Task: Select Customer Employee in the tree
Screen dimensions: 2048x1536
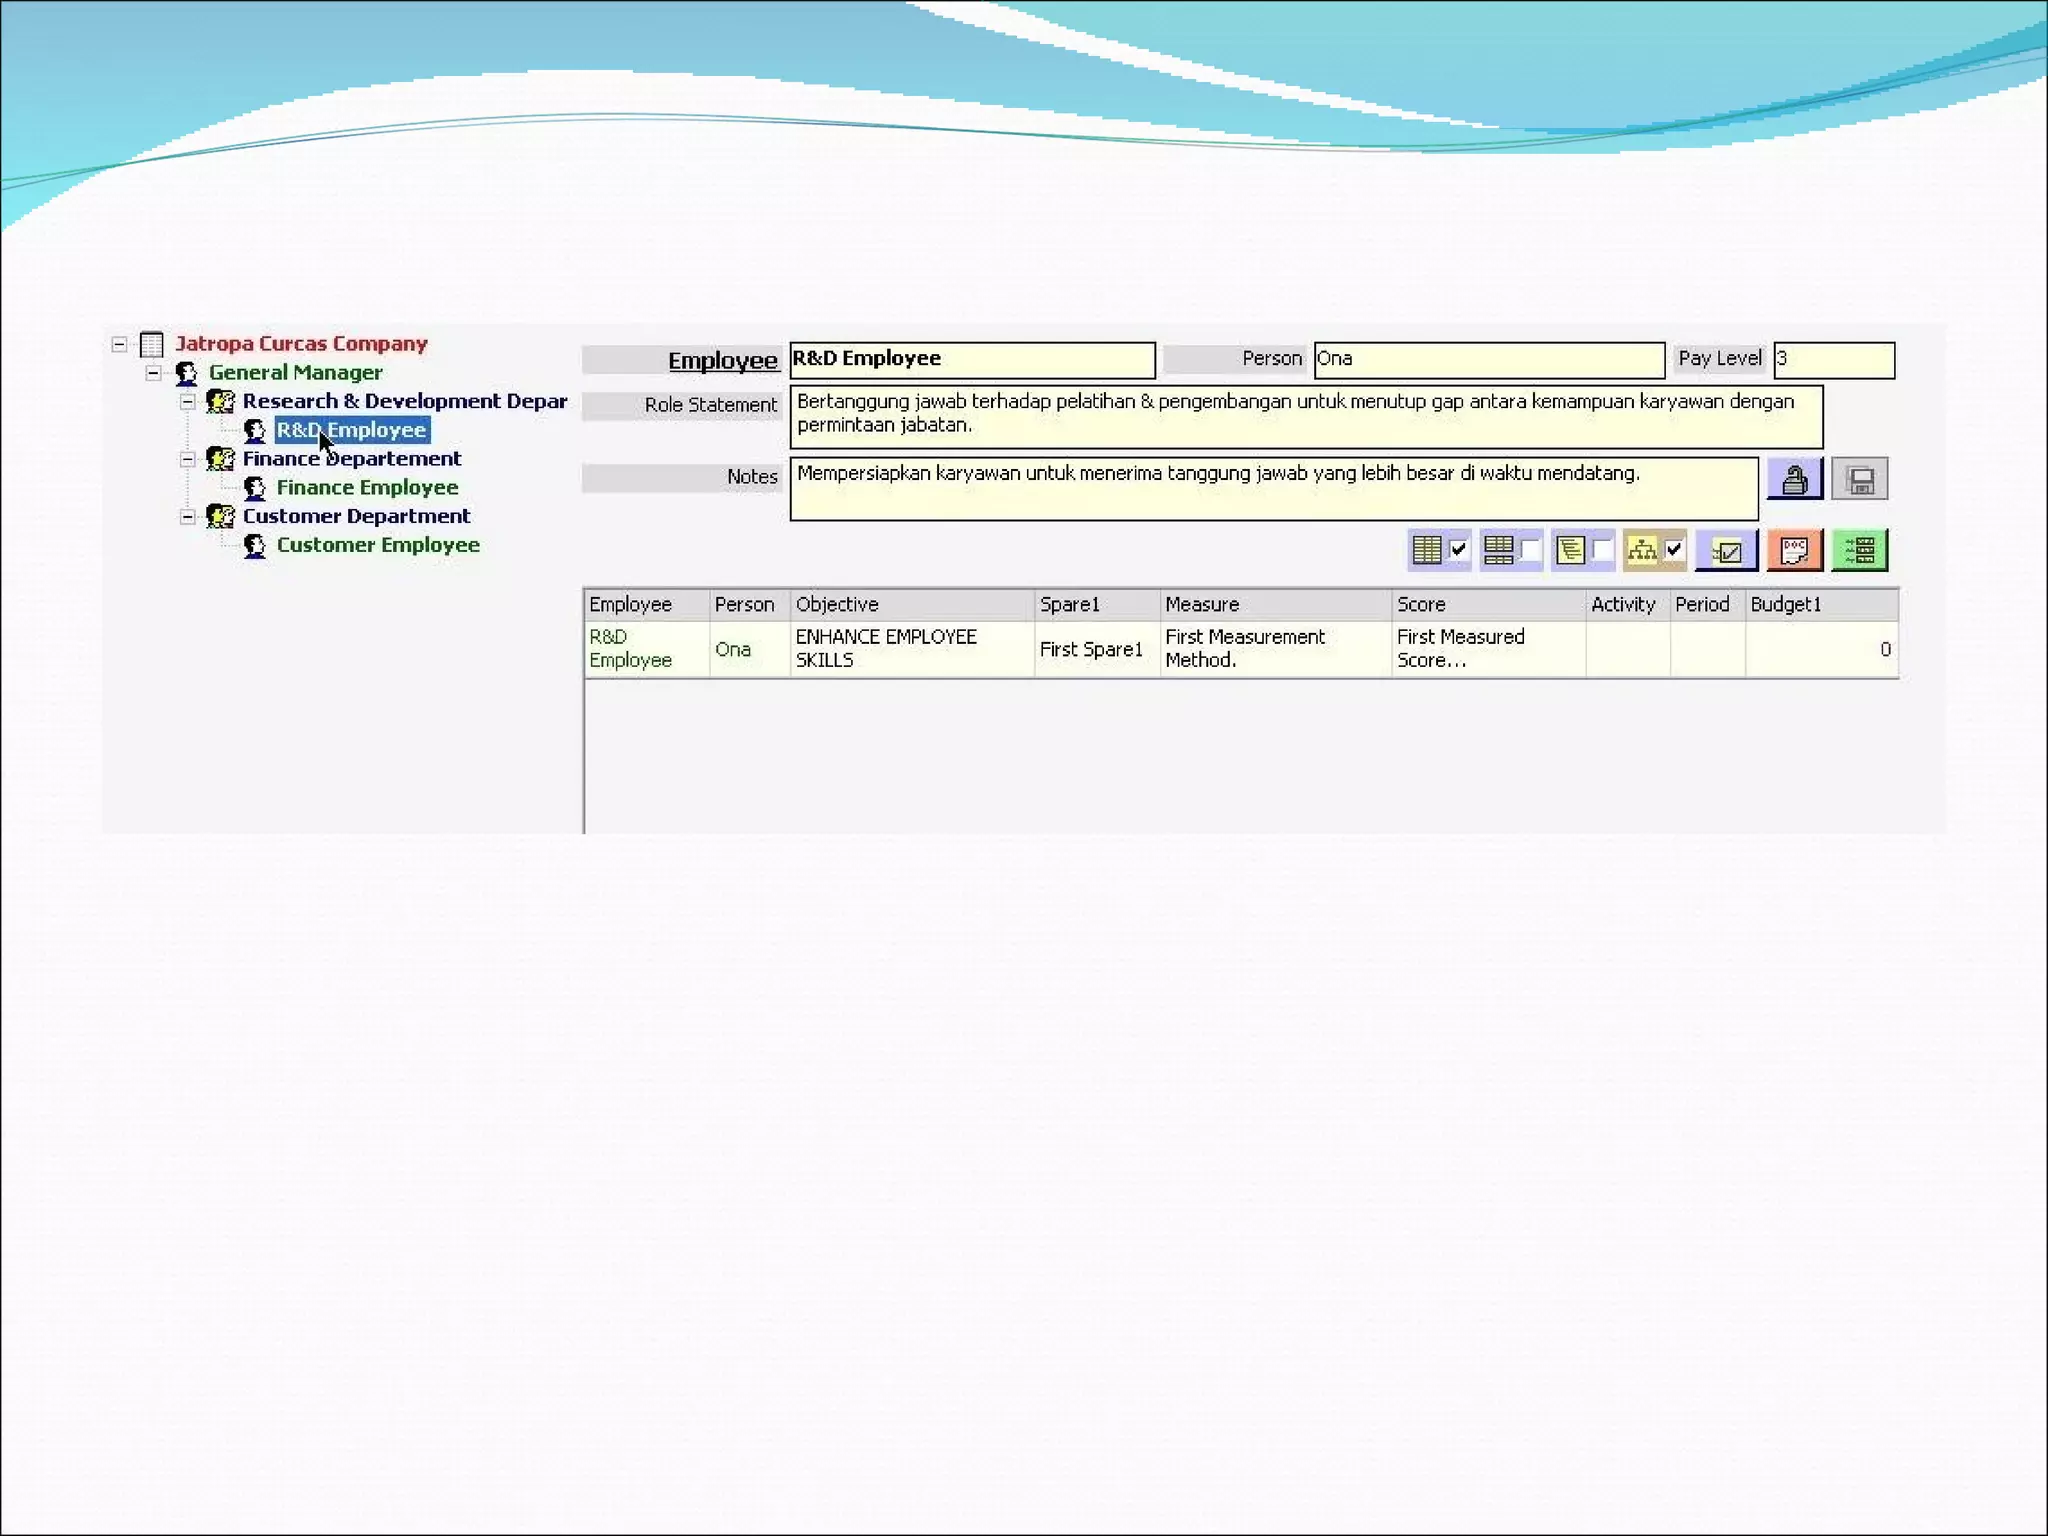Action: click(378, 545)
